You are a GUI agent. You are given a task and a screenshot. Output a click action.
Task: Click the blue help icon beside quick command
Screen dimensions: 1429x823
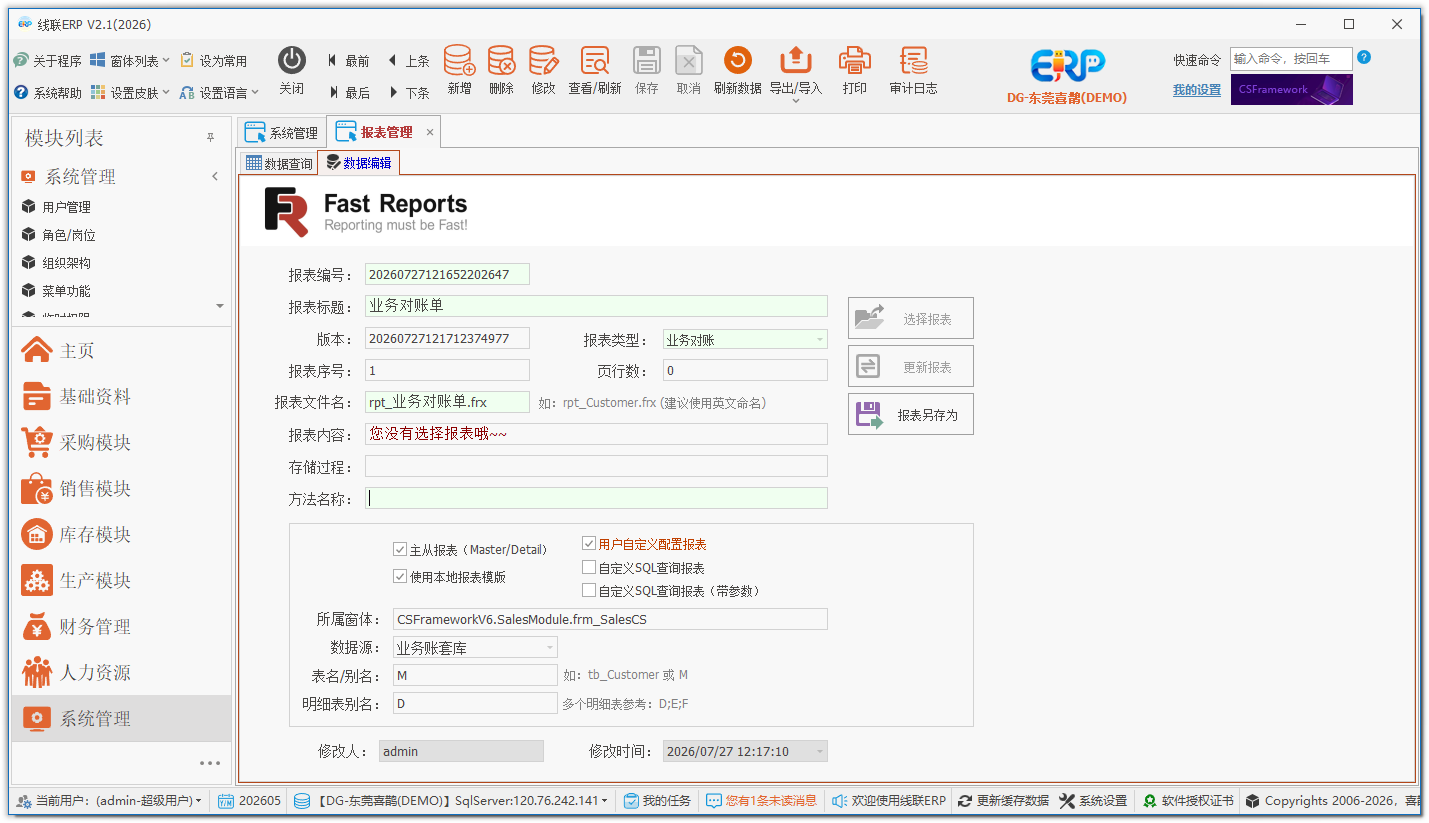tap(1364, 58)
